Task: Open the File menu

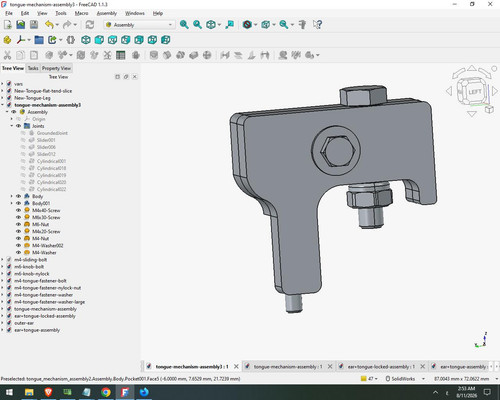Action: (9, 13)
